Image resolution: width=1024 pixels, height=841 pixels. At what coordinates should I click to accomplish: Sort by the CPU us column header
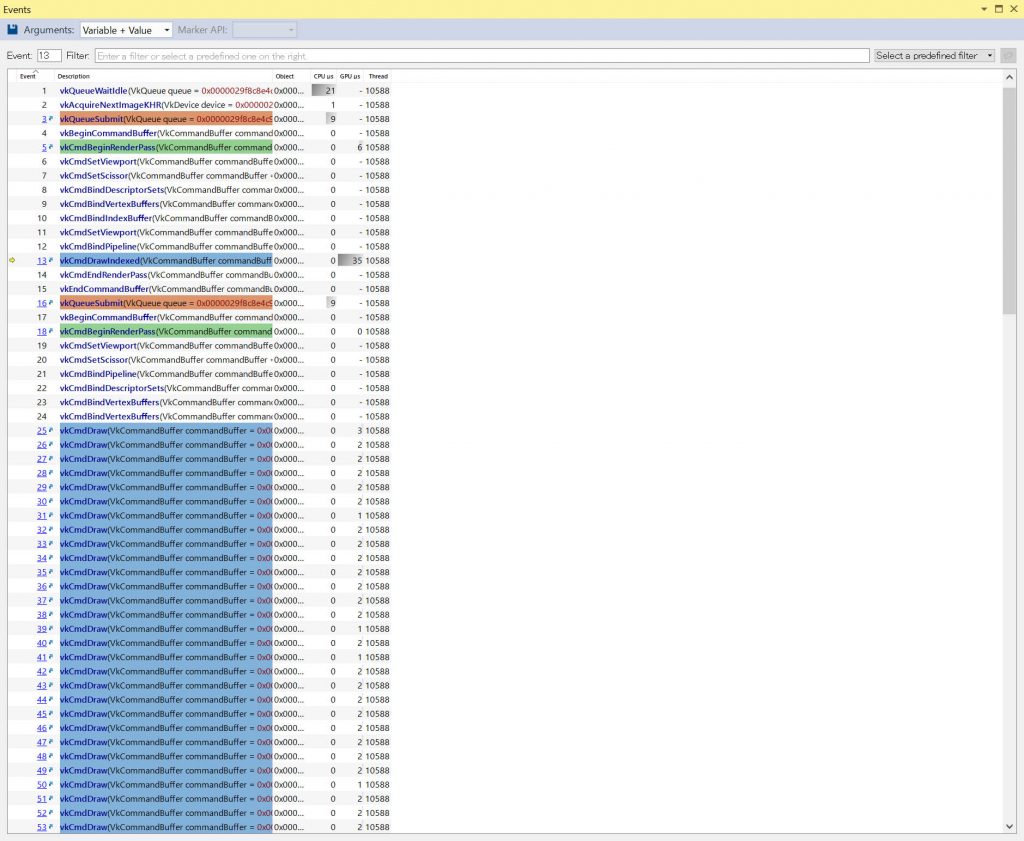coord(323,76)
